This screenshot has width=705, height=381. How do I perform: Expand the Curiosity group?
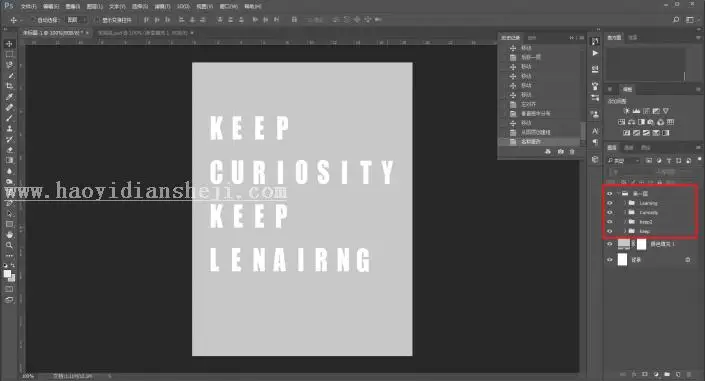click(625, 212)
